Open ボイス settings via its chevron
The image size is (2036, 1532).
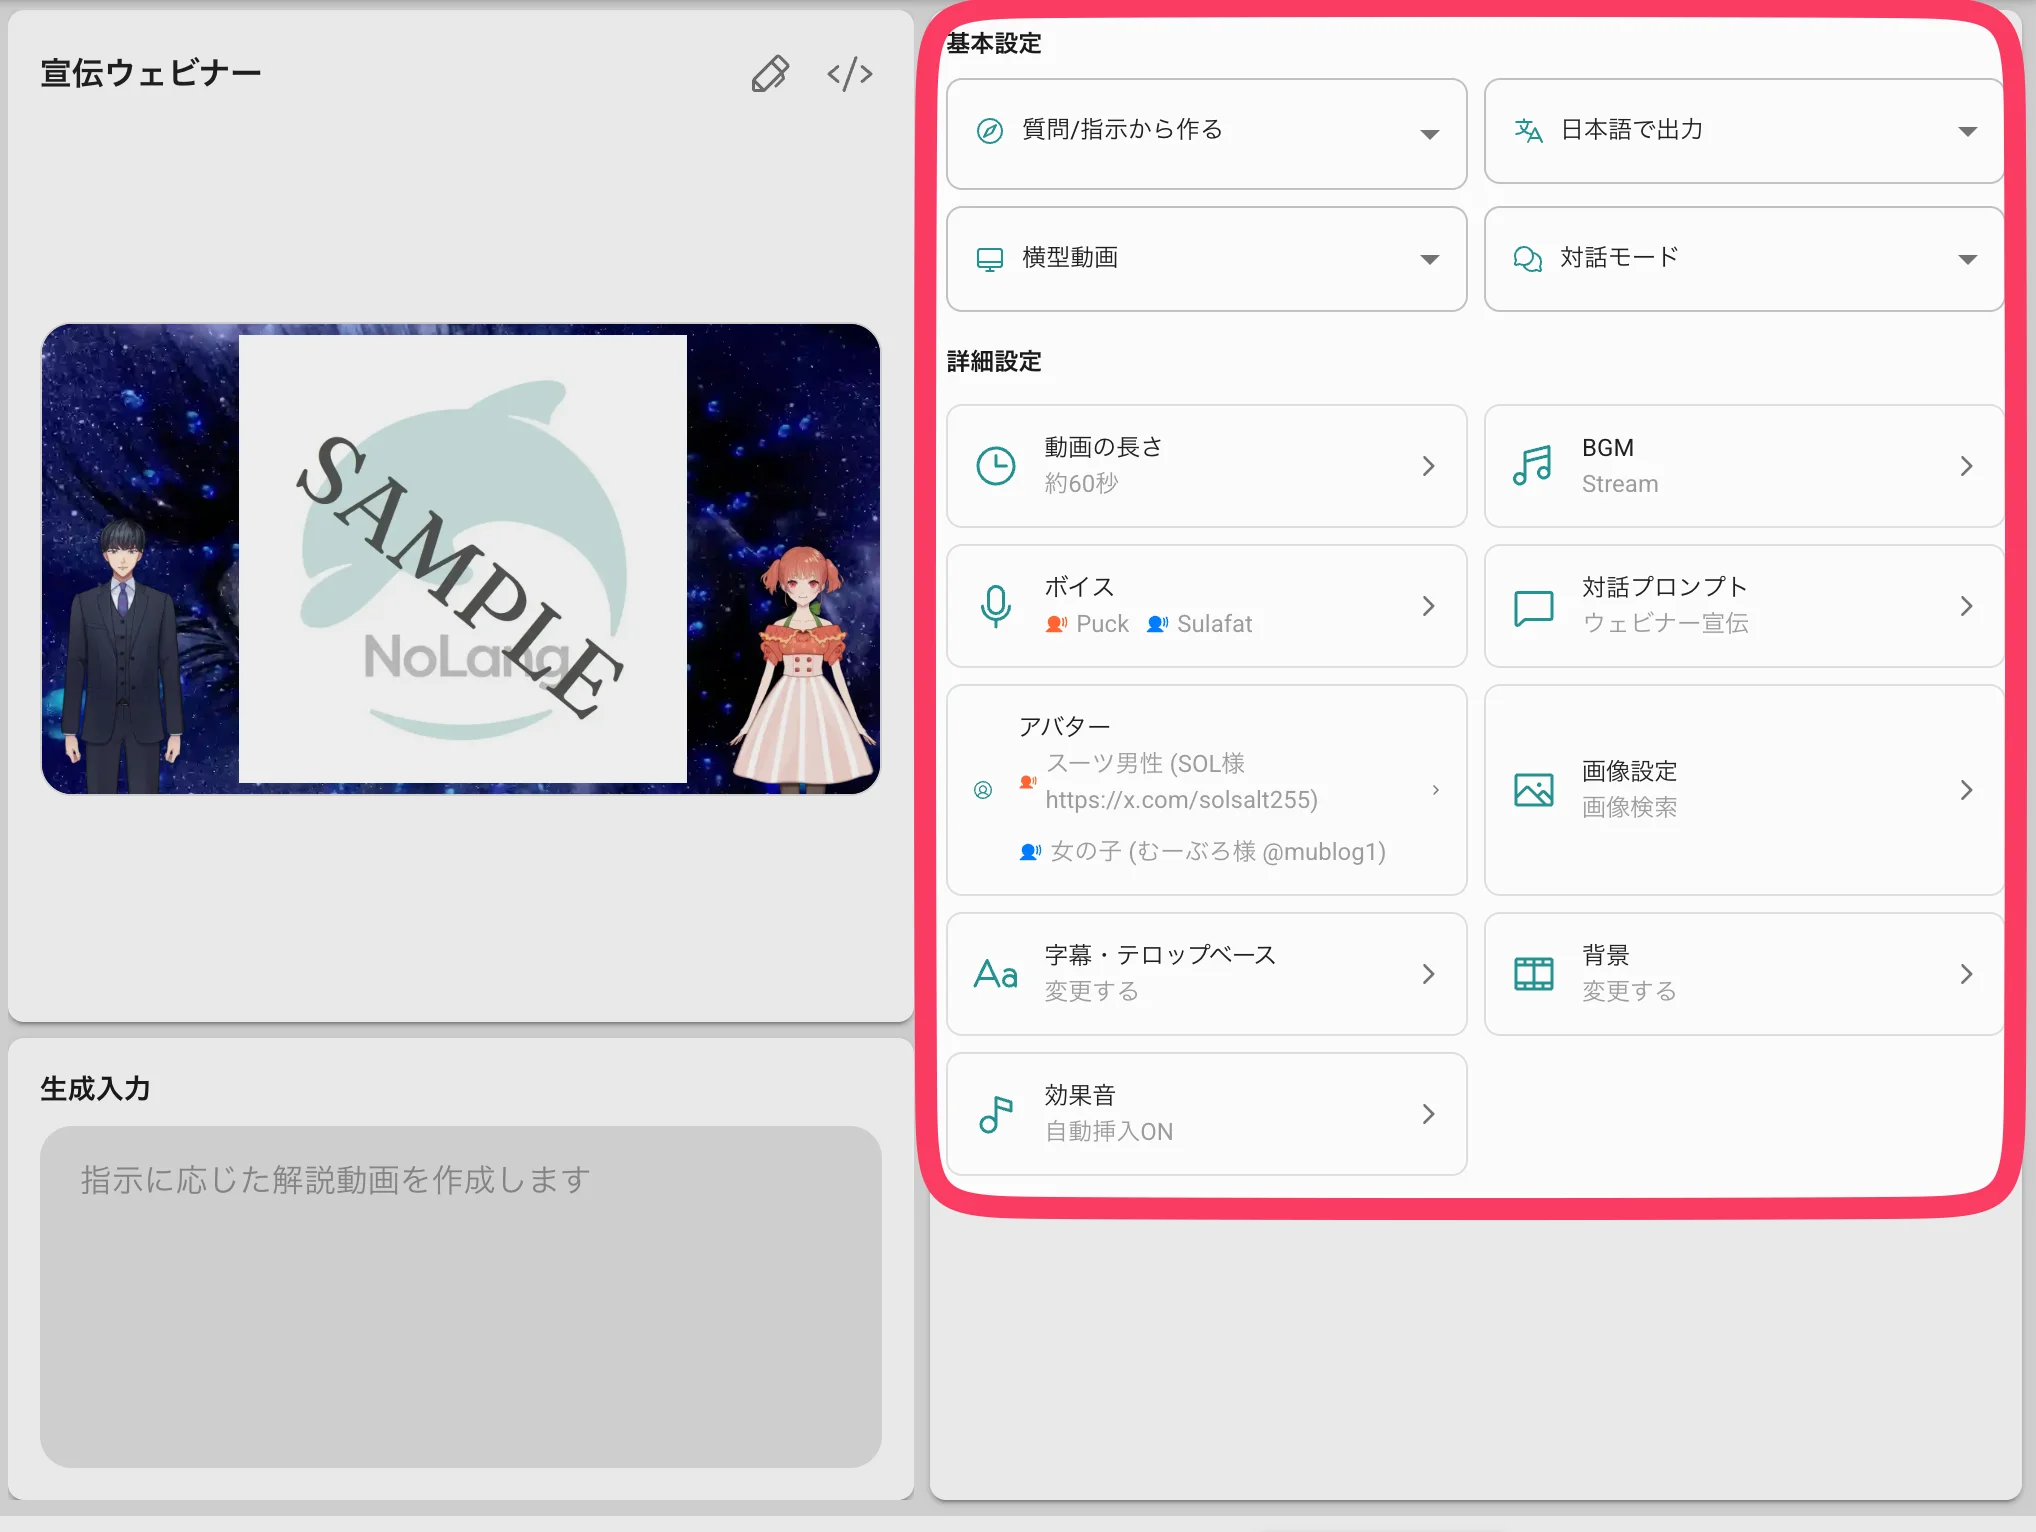coord(1429,606)
